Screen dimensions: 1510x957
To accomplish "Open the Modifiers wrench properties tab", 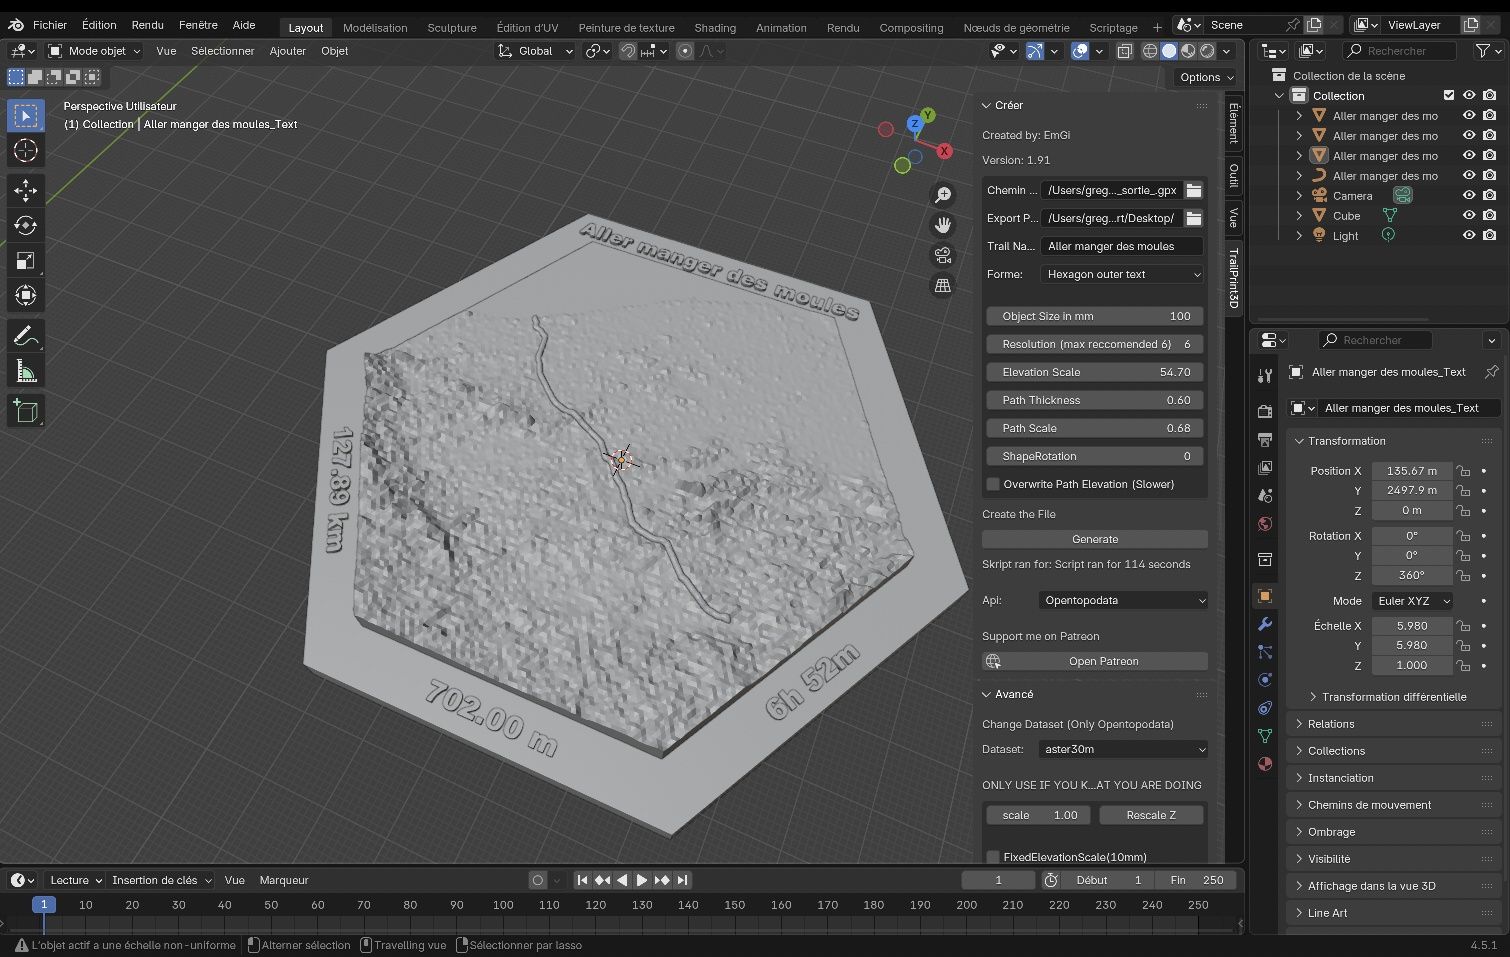I will 1265,624.
